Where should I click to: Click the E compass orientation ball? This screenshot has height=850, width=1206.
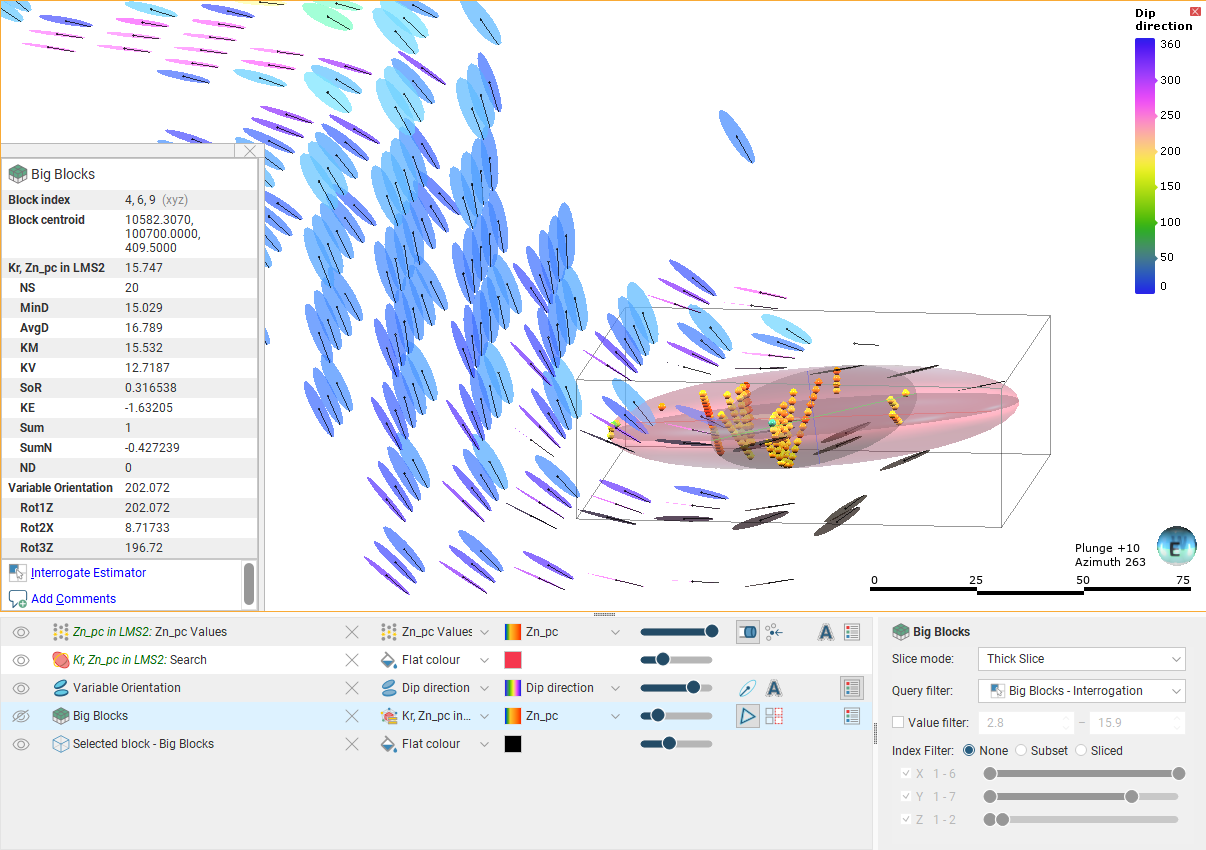coord(1176,546)
